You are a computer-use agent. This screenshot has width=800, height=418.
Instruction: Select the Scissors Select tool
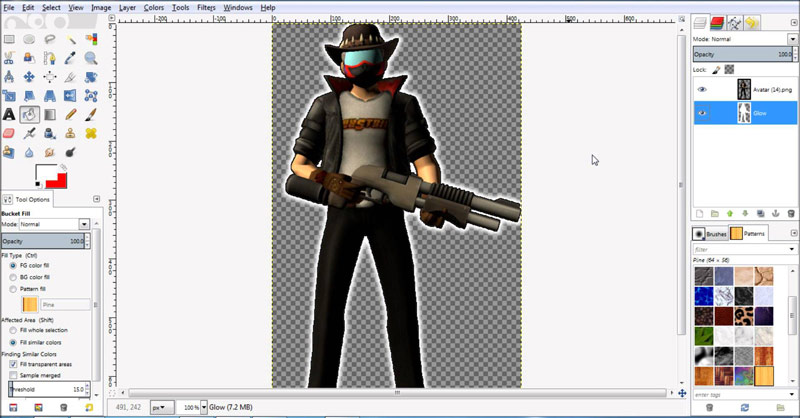pyautogui.click(x=9, y=58)
